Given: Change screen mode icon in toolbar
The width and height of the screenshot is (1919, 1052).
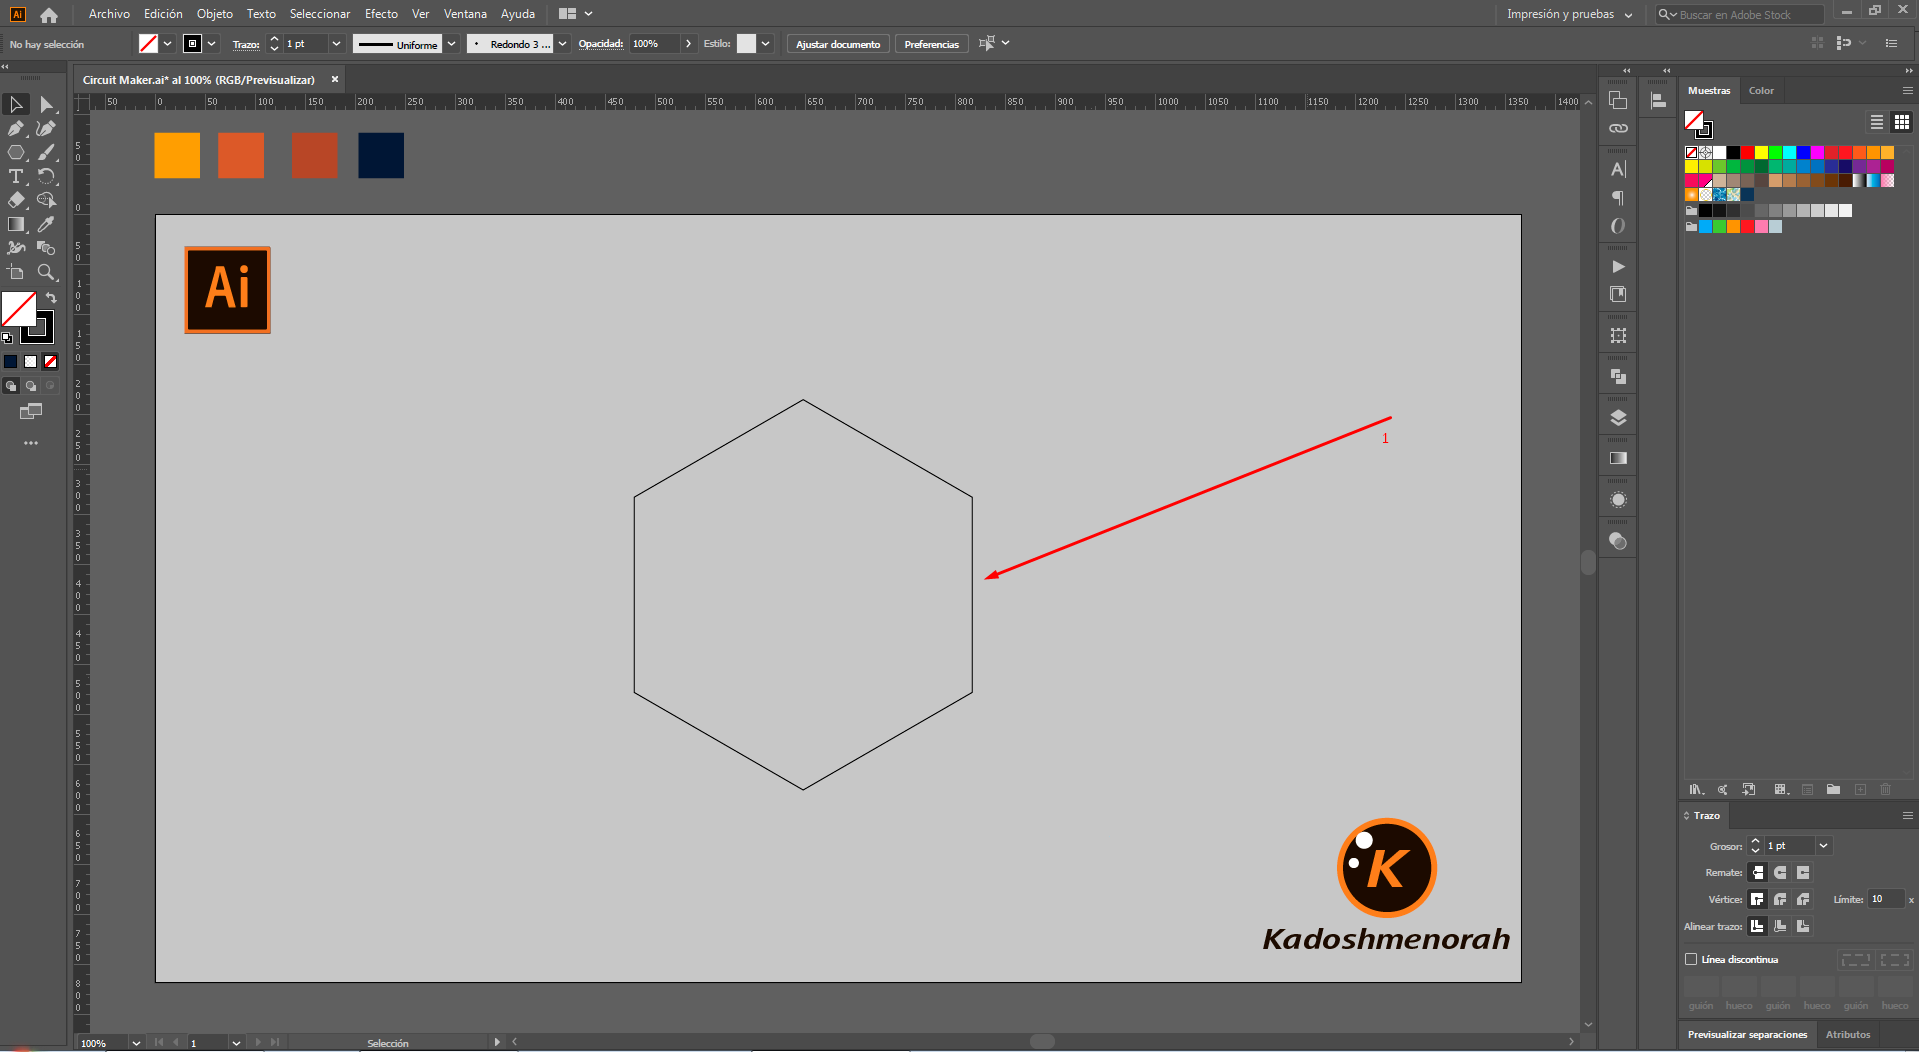Looking at the screenshot, I should 31,411.
